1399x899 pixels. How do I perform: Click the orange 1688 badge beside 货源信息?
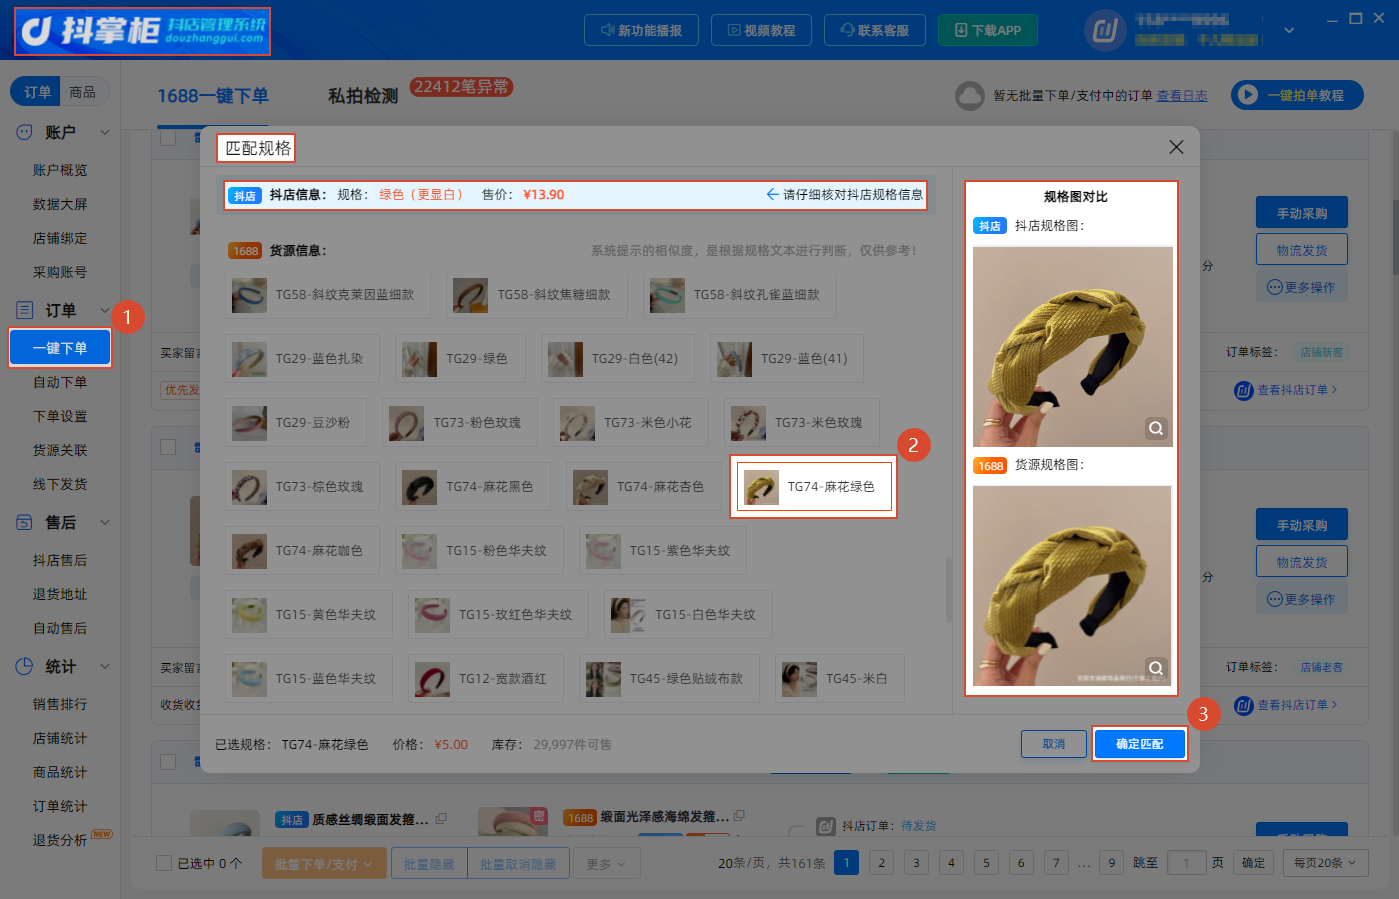coord(245,251)
